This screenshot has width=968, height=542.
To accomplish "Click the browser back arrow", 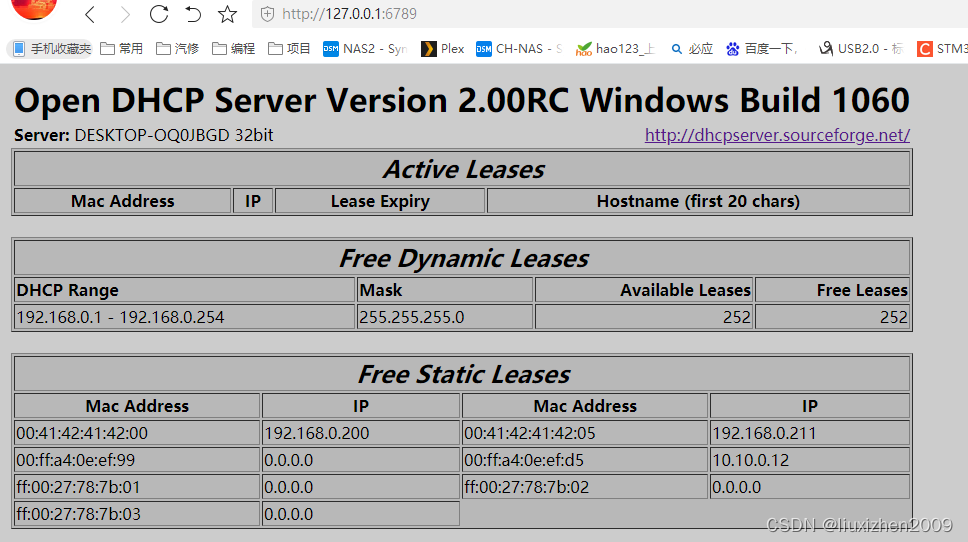I will point(90,14).
